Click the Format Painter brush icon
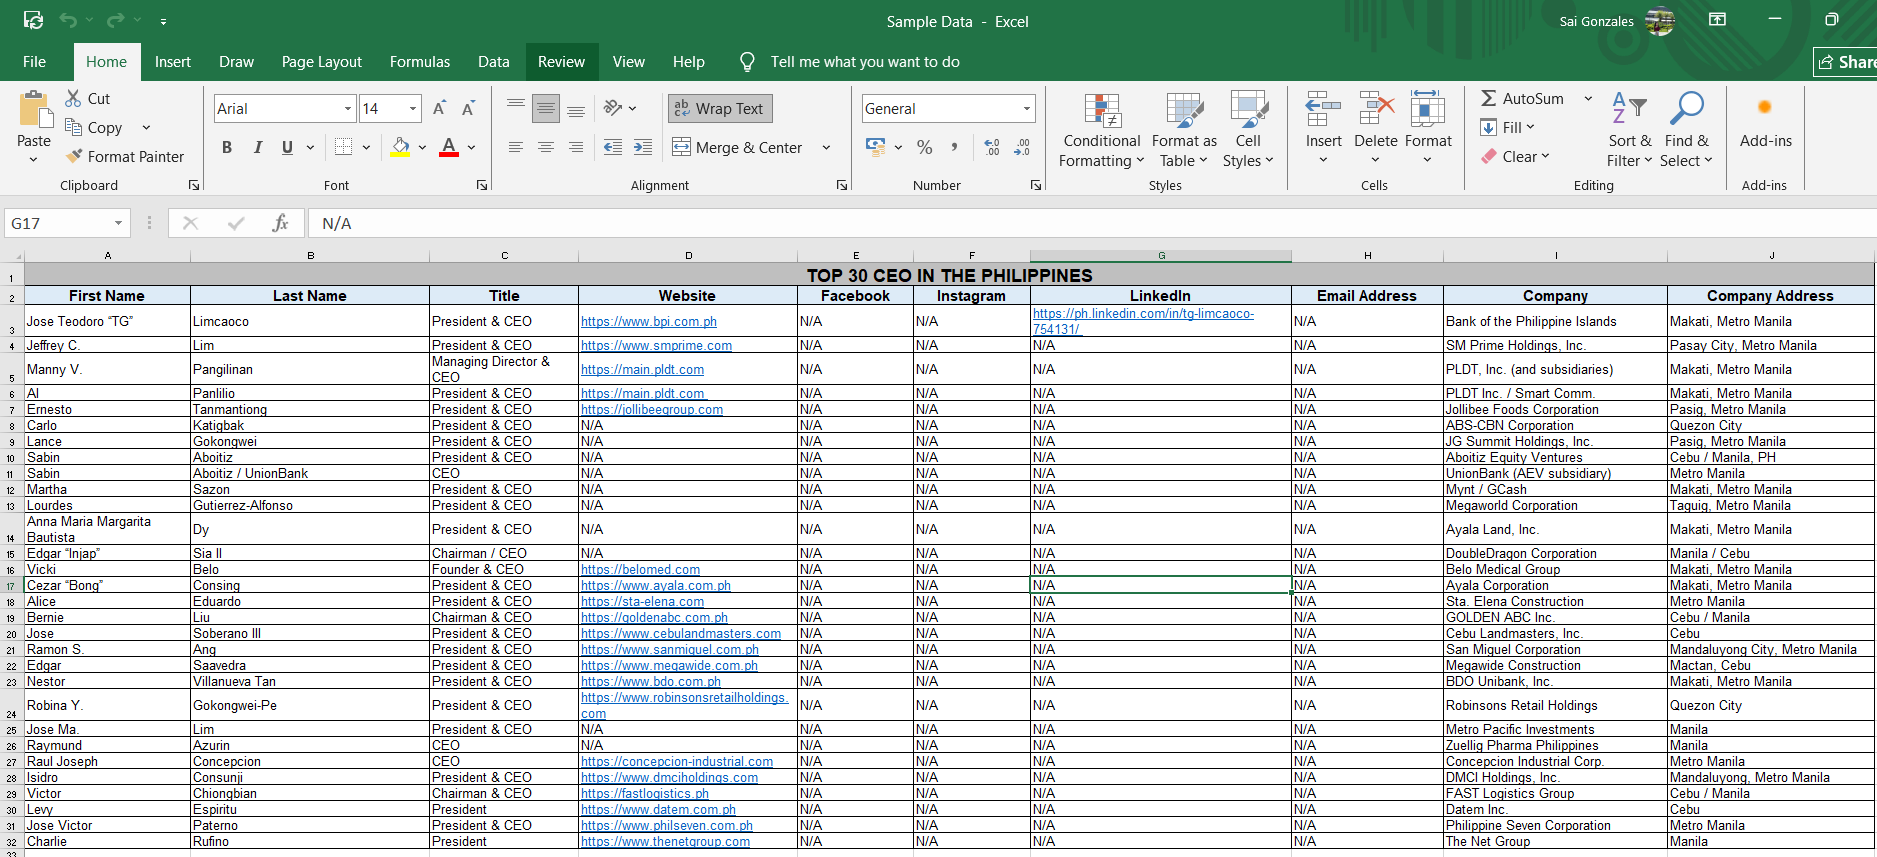 (x=74, y=157)
